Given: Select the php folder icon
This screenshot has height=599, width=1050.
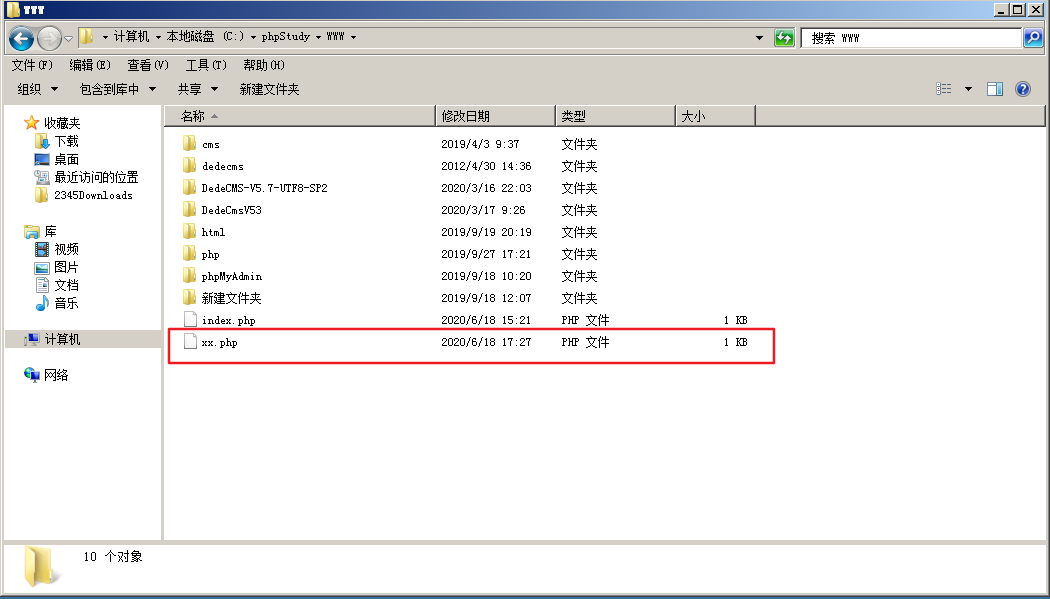Looking at the screenshot, I should [x=190, y=254].
